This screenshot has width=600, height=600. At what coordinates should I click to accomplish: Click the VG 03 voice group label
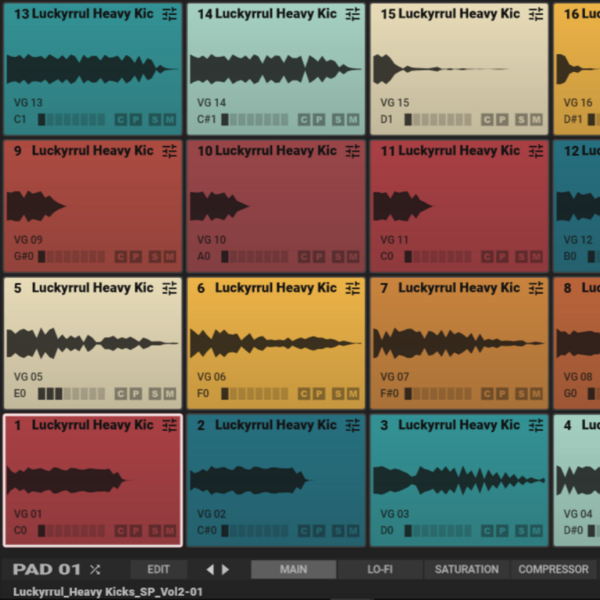click(395, 514)
